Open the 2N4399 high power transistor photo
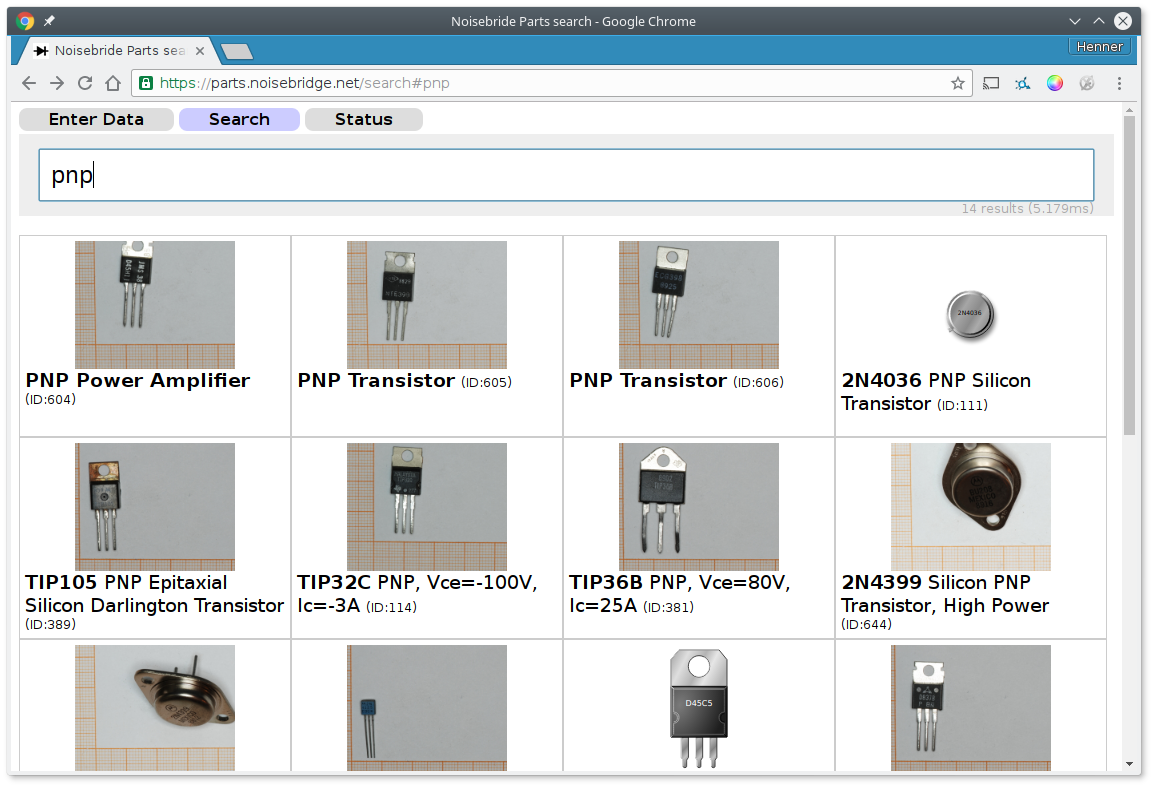 (971, 506)
